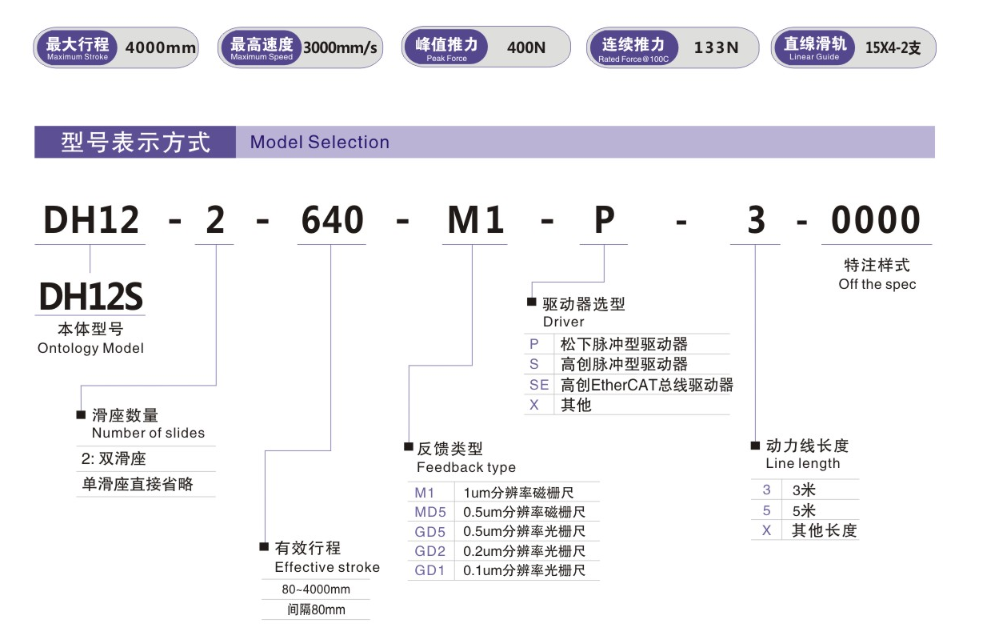Click the 高创脉冲型驱动器 row

pyautogui.click(x=624, y=364)
